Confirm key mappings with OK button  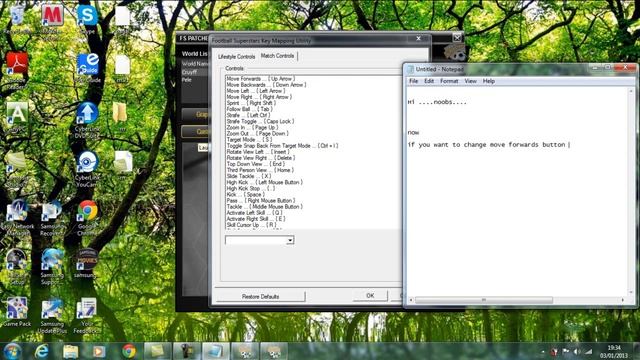click(370, 296)
